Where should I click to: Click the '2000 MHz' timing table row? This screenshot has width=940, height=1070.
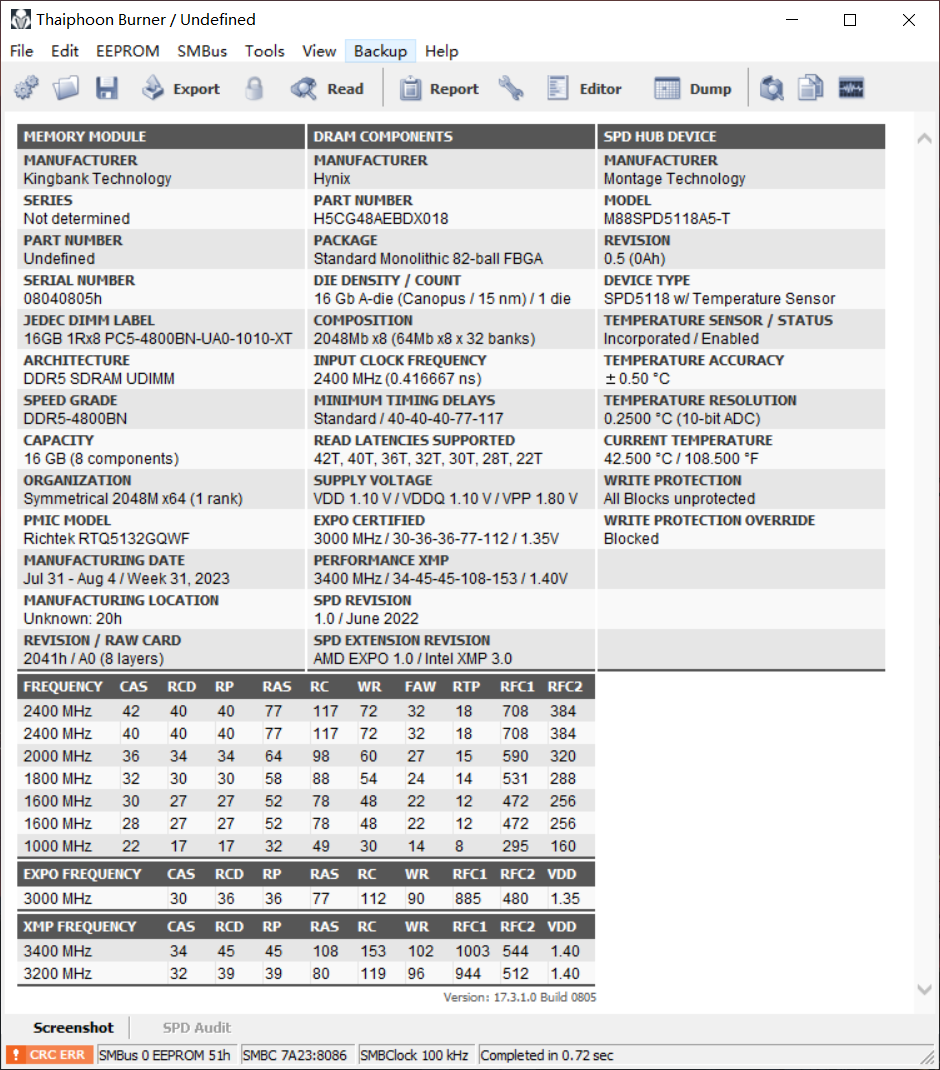[x=306, y=756]
